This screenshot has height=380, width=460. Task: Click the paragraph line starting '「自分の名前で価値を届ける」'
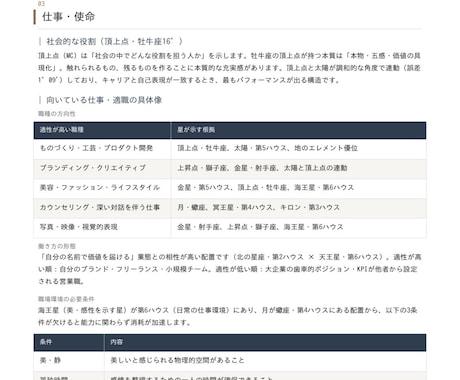pos(230,257)
